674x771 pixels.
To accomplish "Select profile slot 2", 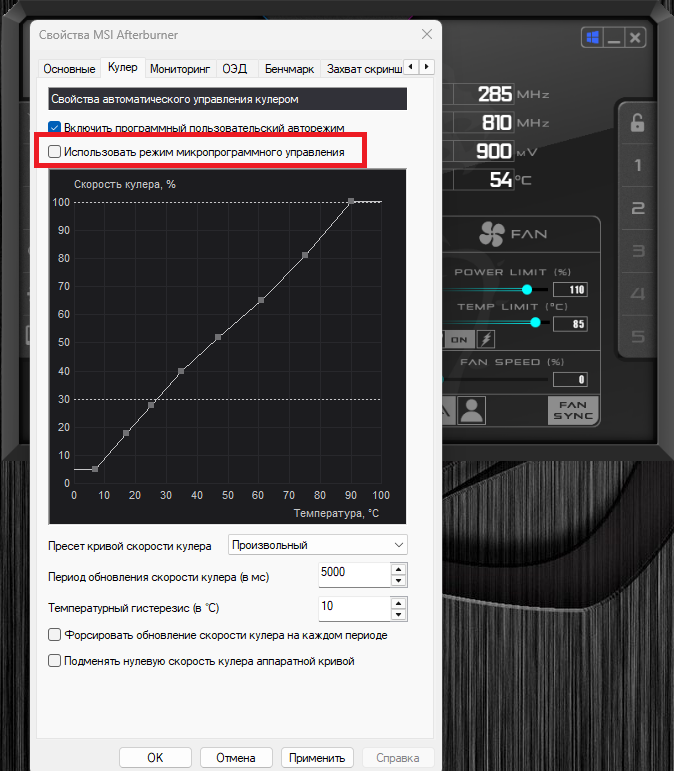I will [638, 208].
